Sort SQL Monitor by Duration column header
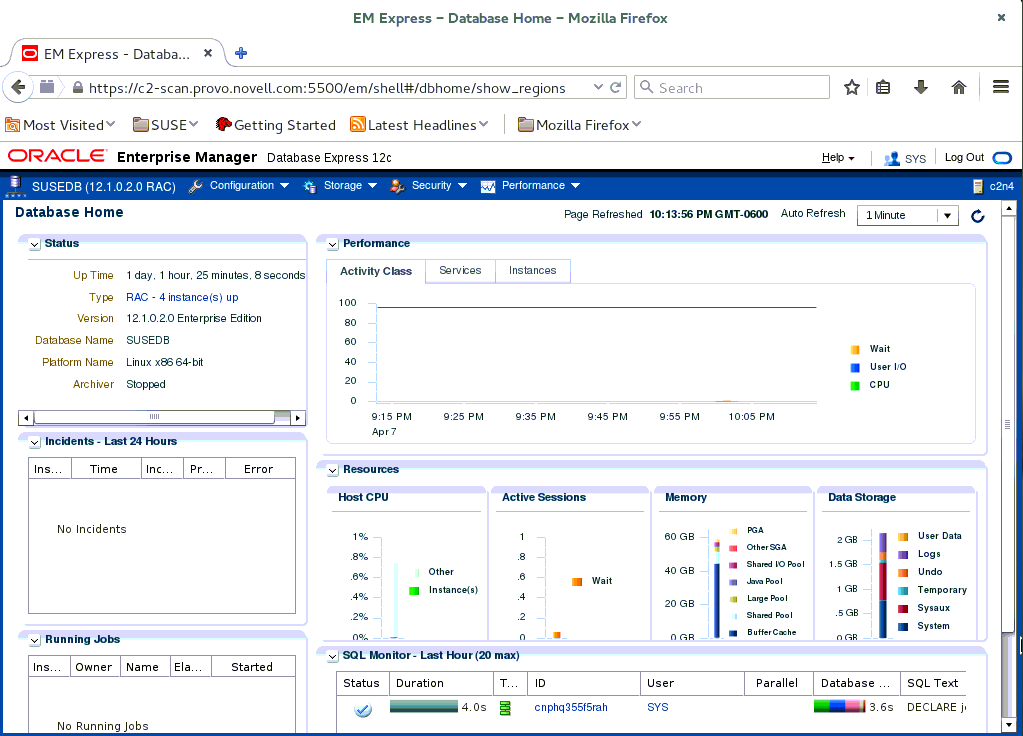 [x=442, y=683]
